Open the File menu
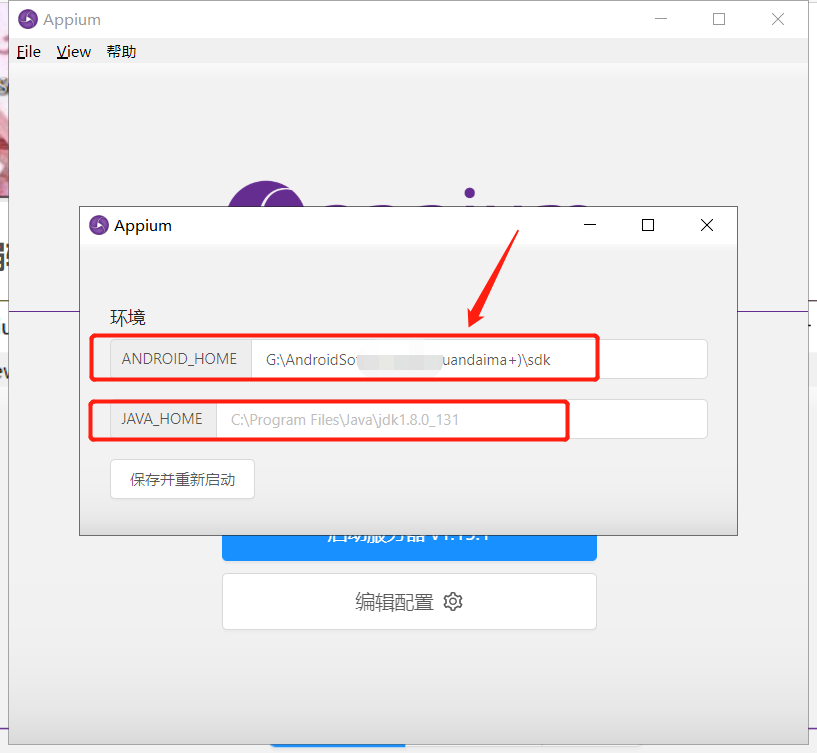 27,51
